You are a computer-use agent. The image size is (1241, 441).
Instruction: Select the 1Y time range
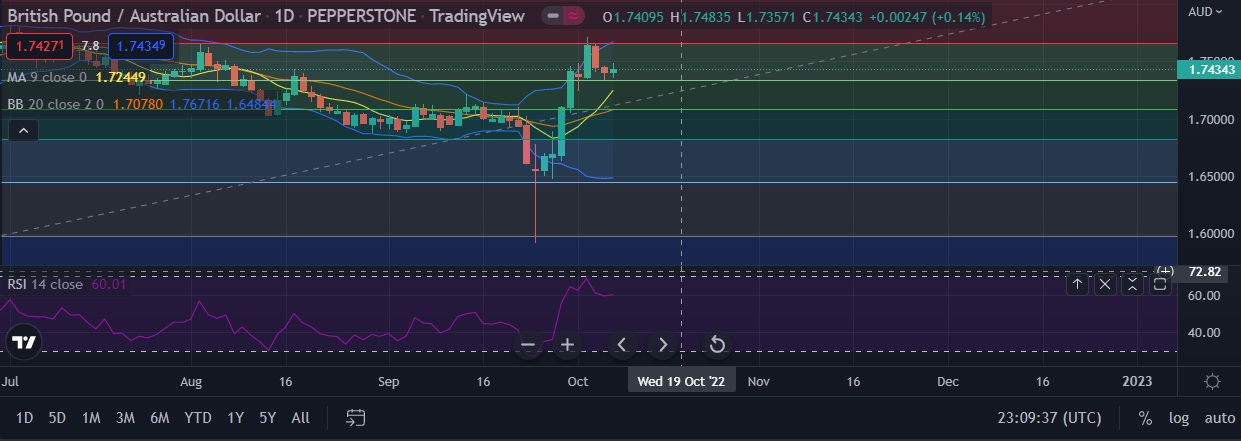point(235,418)
